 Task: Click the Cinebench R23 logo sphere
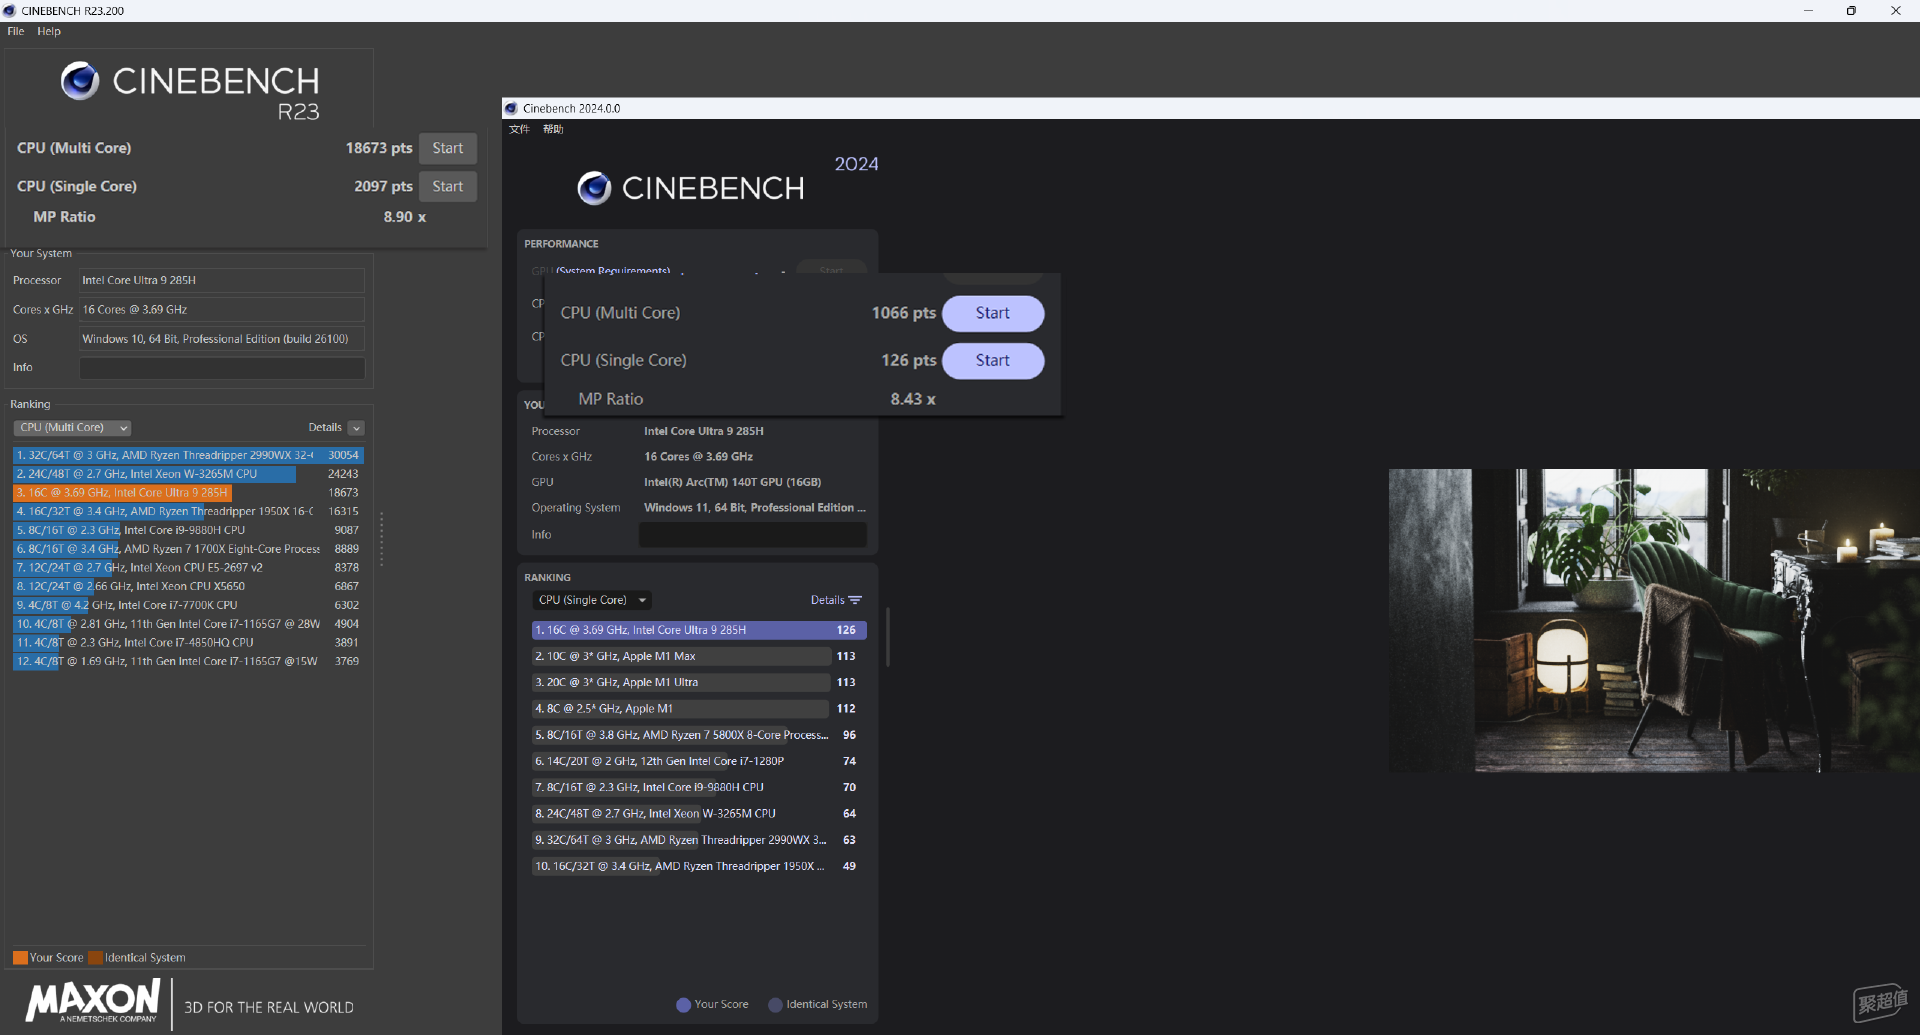[80, 81]
